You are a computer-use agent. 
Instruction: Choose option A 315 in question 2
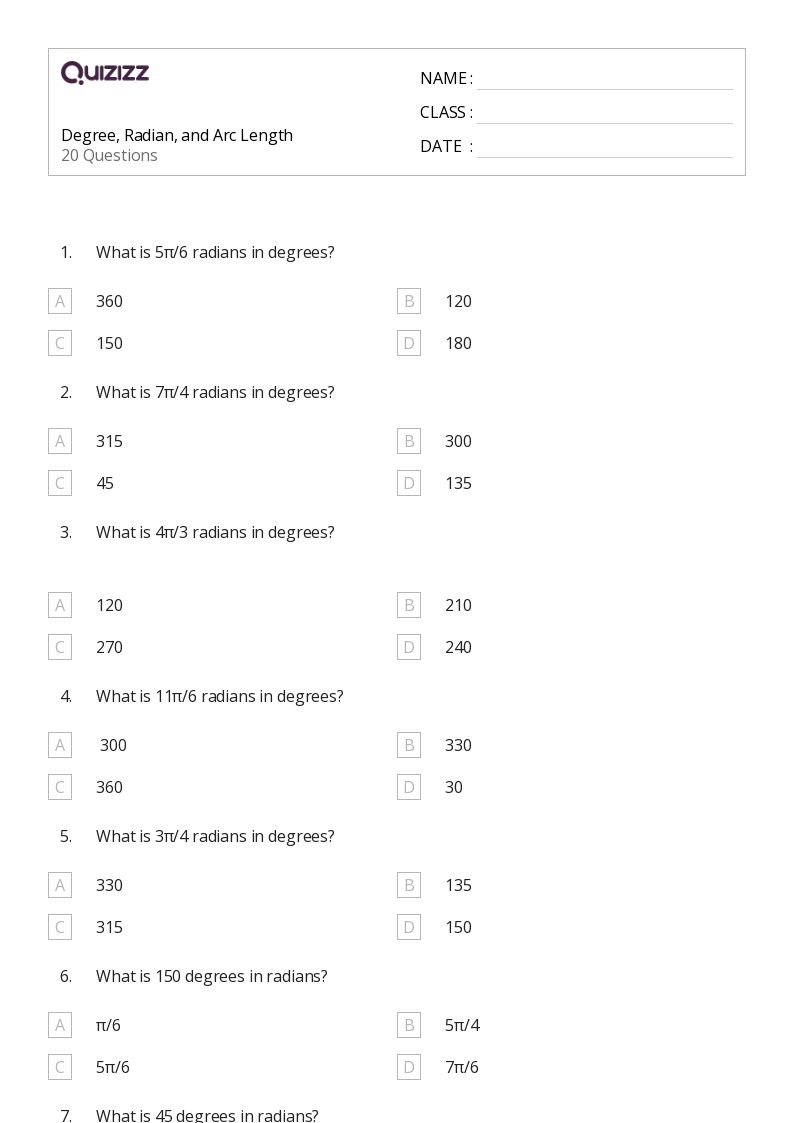click(60, 441)
